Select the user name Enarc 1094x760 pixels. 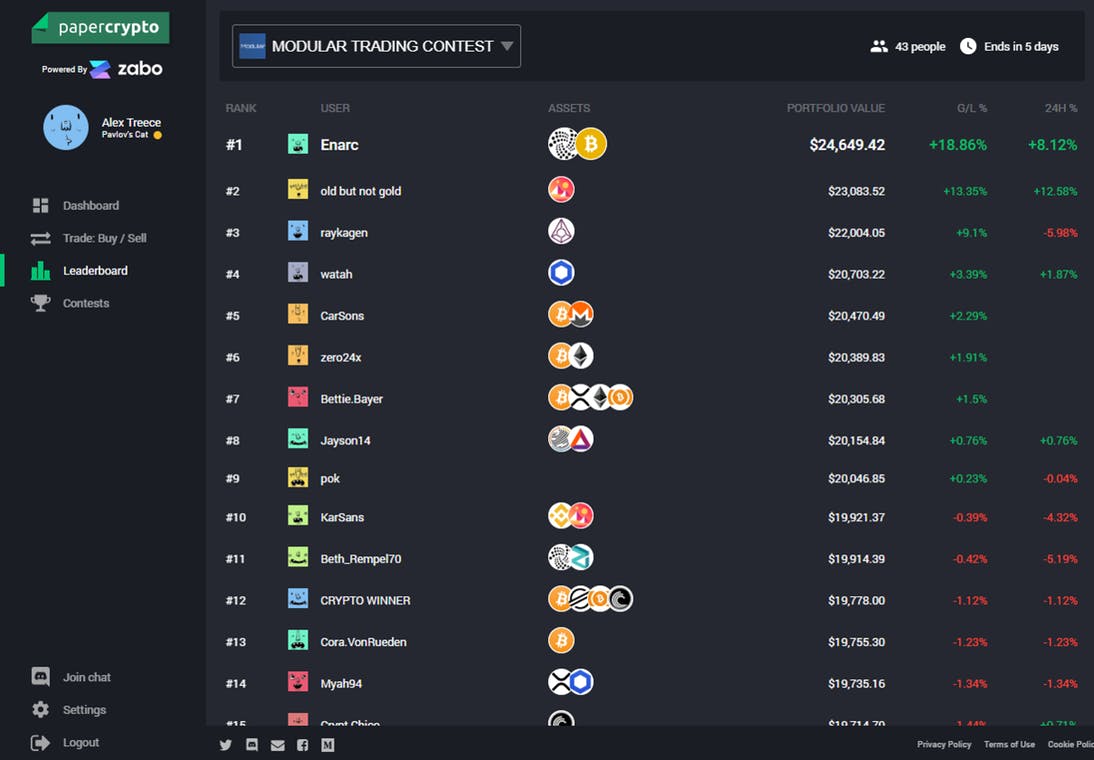[x=339, y=144]
